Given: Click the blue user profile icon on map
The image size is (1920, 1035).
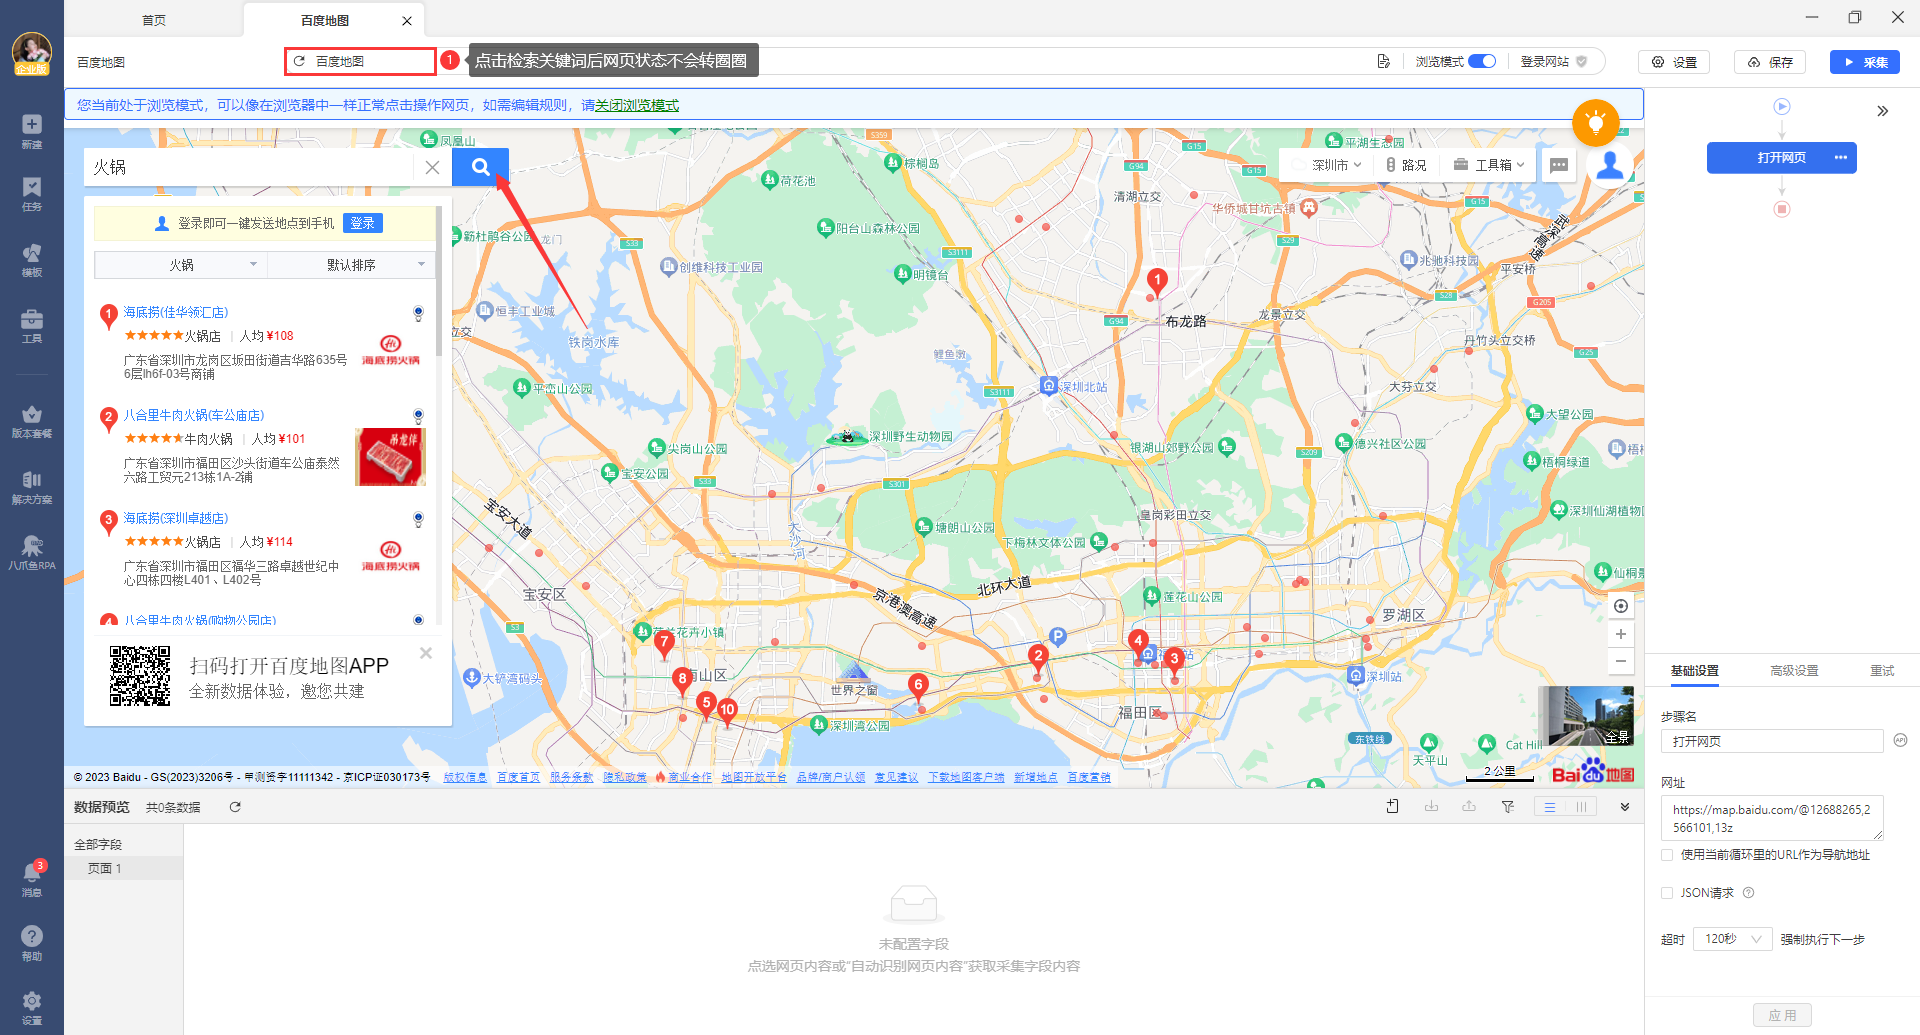Looking at the screenshot, I should pyautogui.click(x=1610, y=164).
